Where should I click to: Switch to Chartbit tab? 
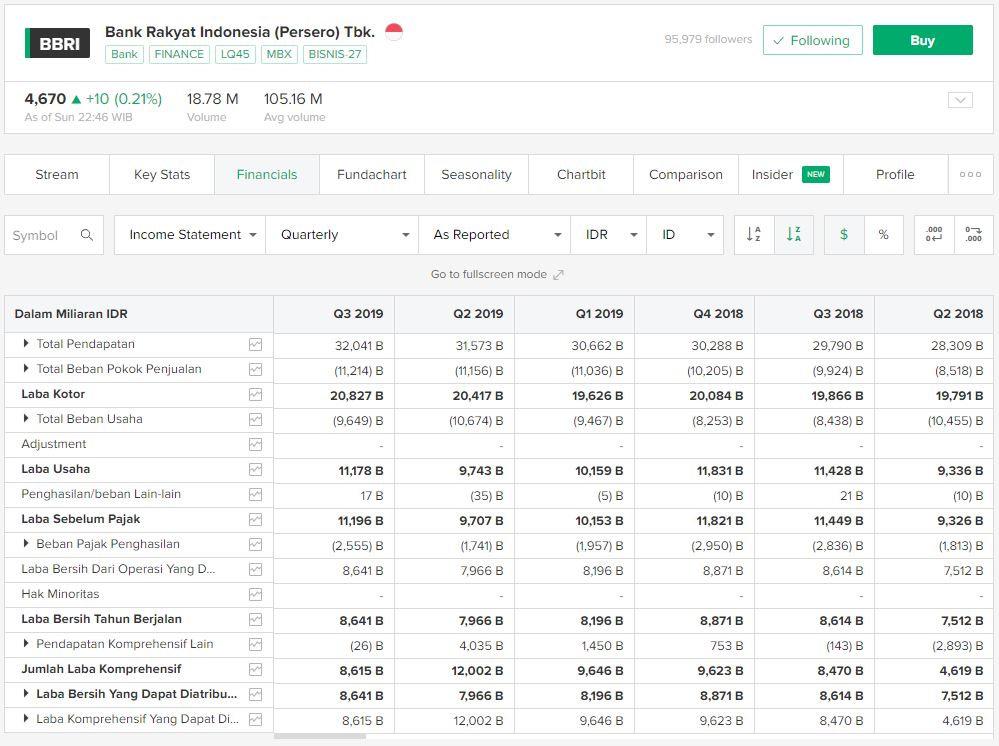click(581, 175)
